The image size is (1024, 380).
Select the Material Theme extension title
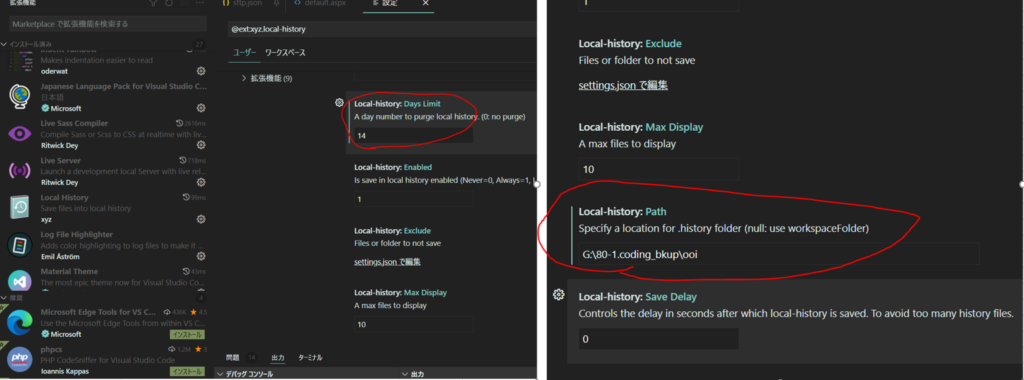pyautogui.click(x=69, y=271)
